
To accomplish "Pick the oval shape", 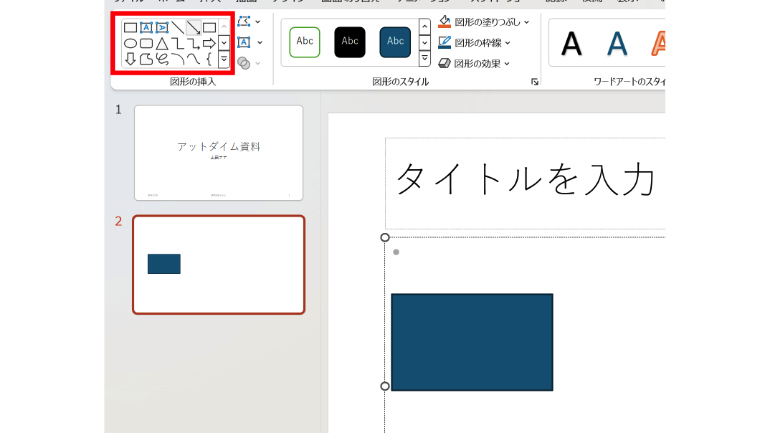I will point(130,44).
